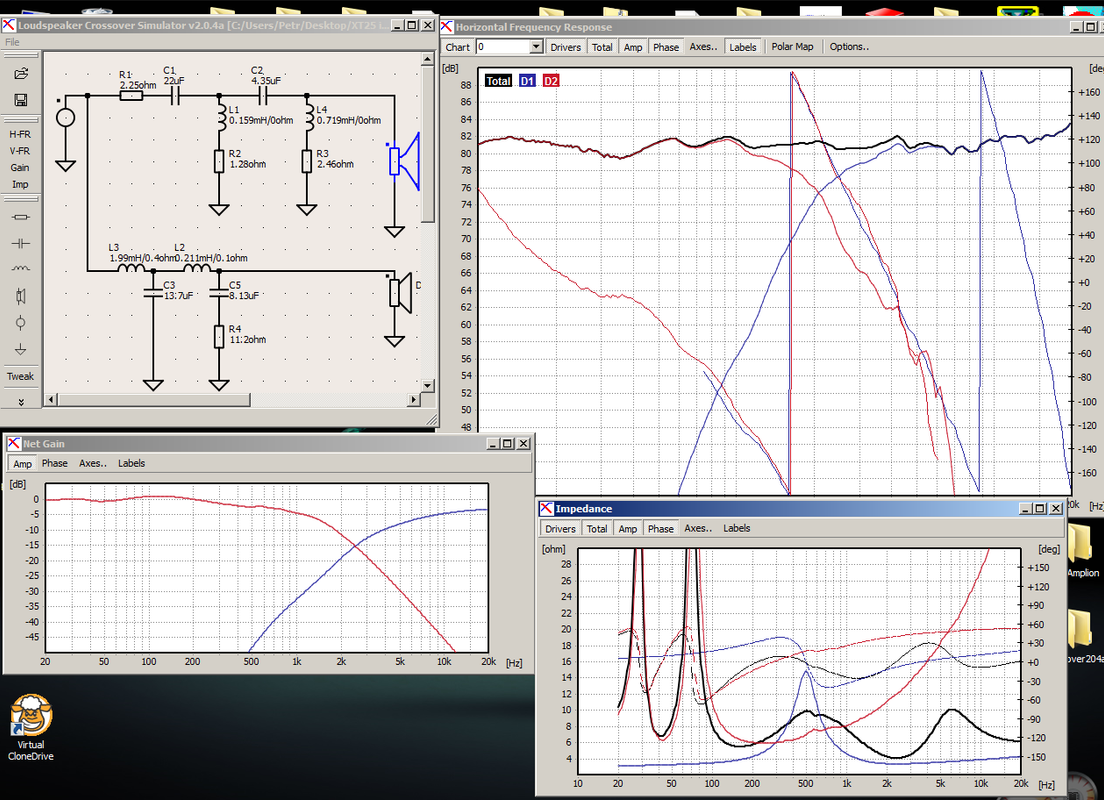Viewport: 1104px width, 800px height.
Task: Open the H-FR frequency response window
Action: 20,134
